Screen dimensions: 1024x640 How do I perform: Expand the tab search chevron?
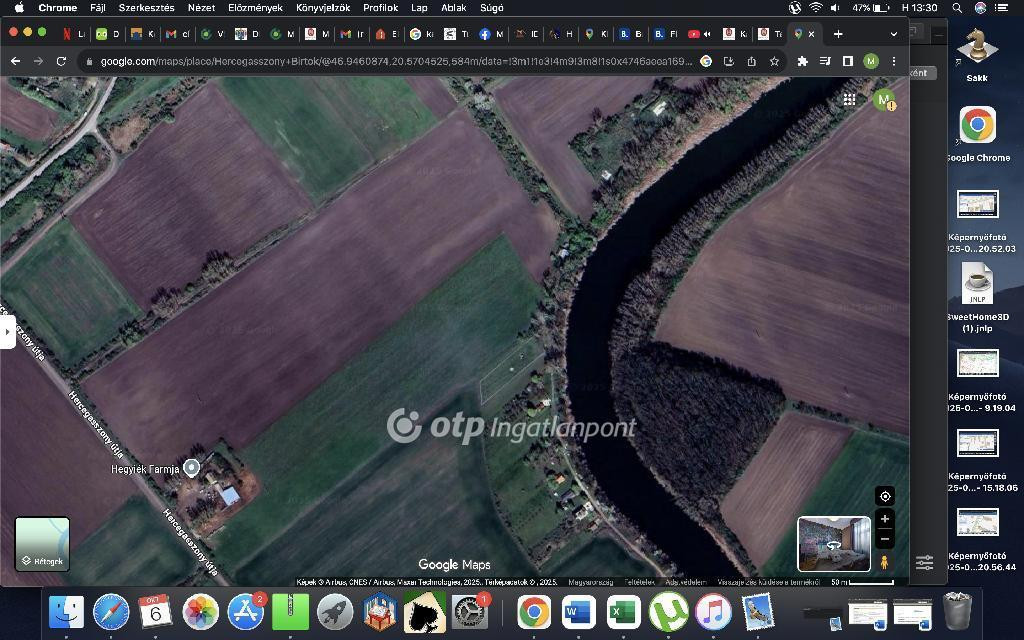point(893,33)
